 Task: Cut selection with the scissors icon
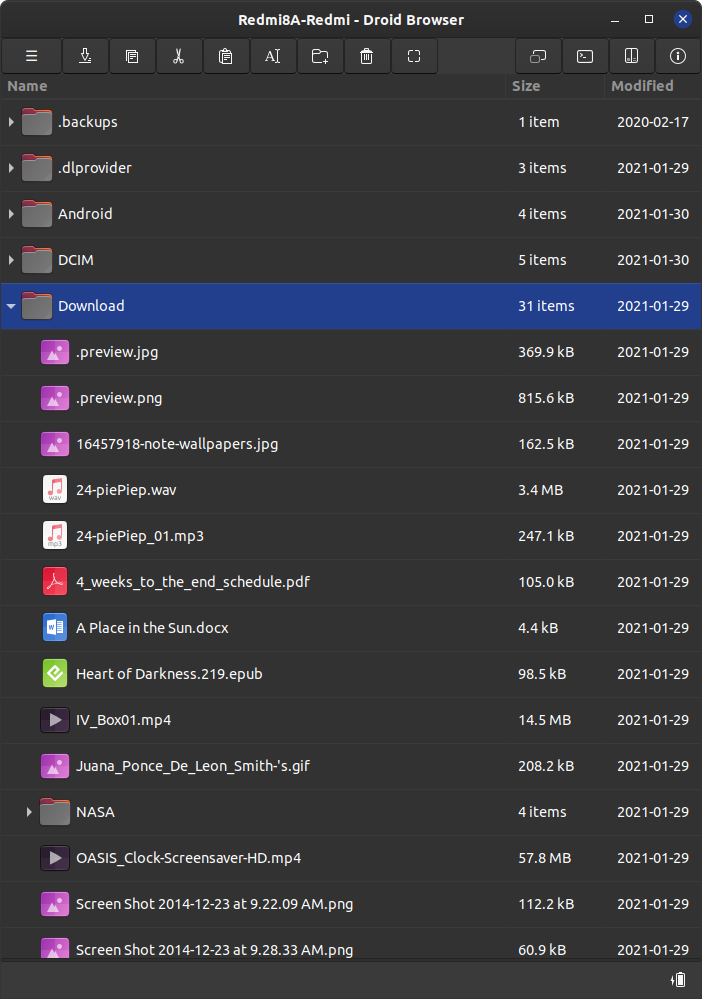pyautogui.click(x=179, y=56)
